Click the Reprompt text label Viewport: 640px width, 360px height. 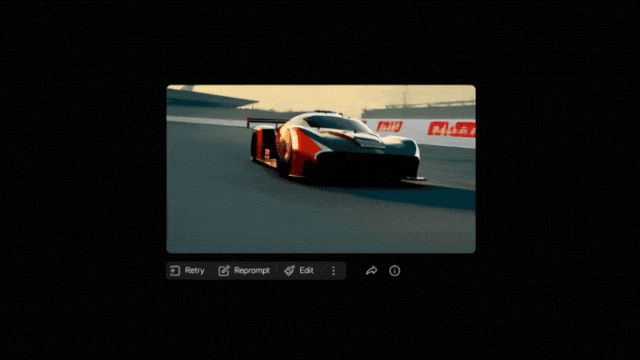pos(252,270)
